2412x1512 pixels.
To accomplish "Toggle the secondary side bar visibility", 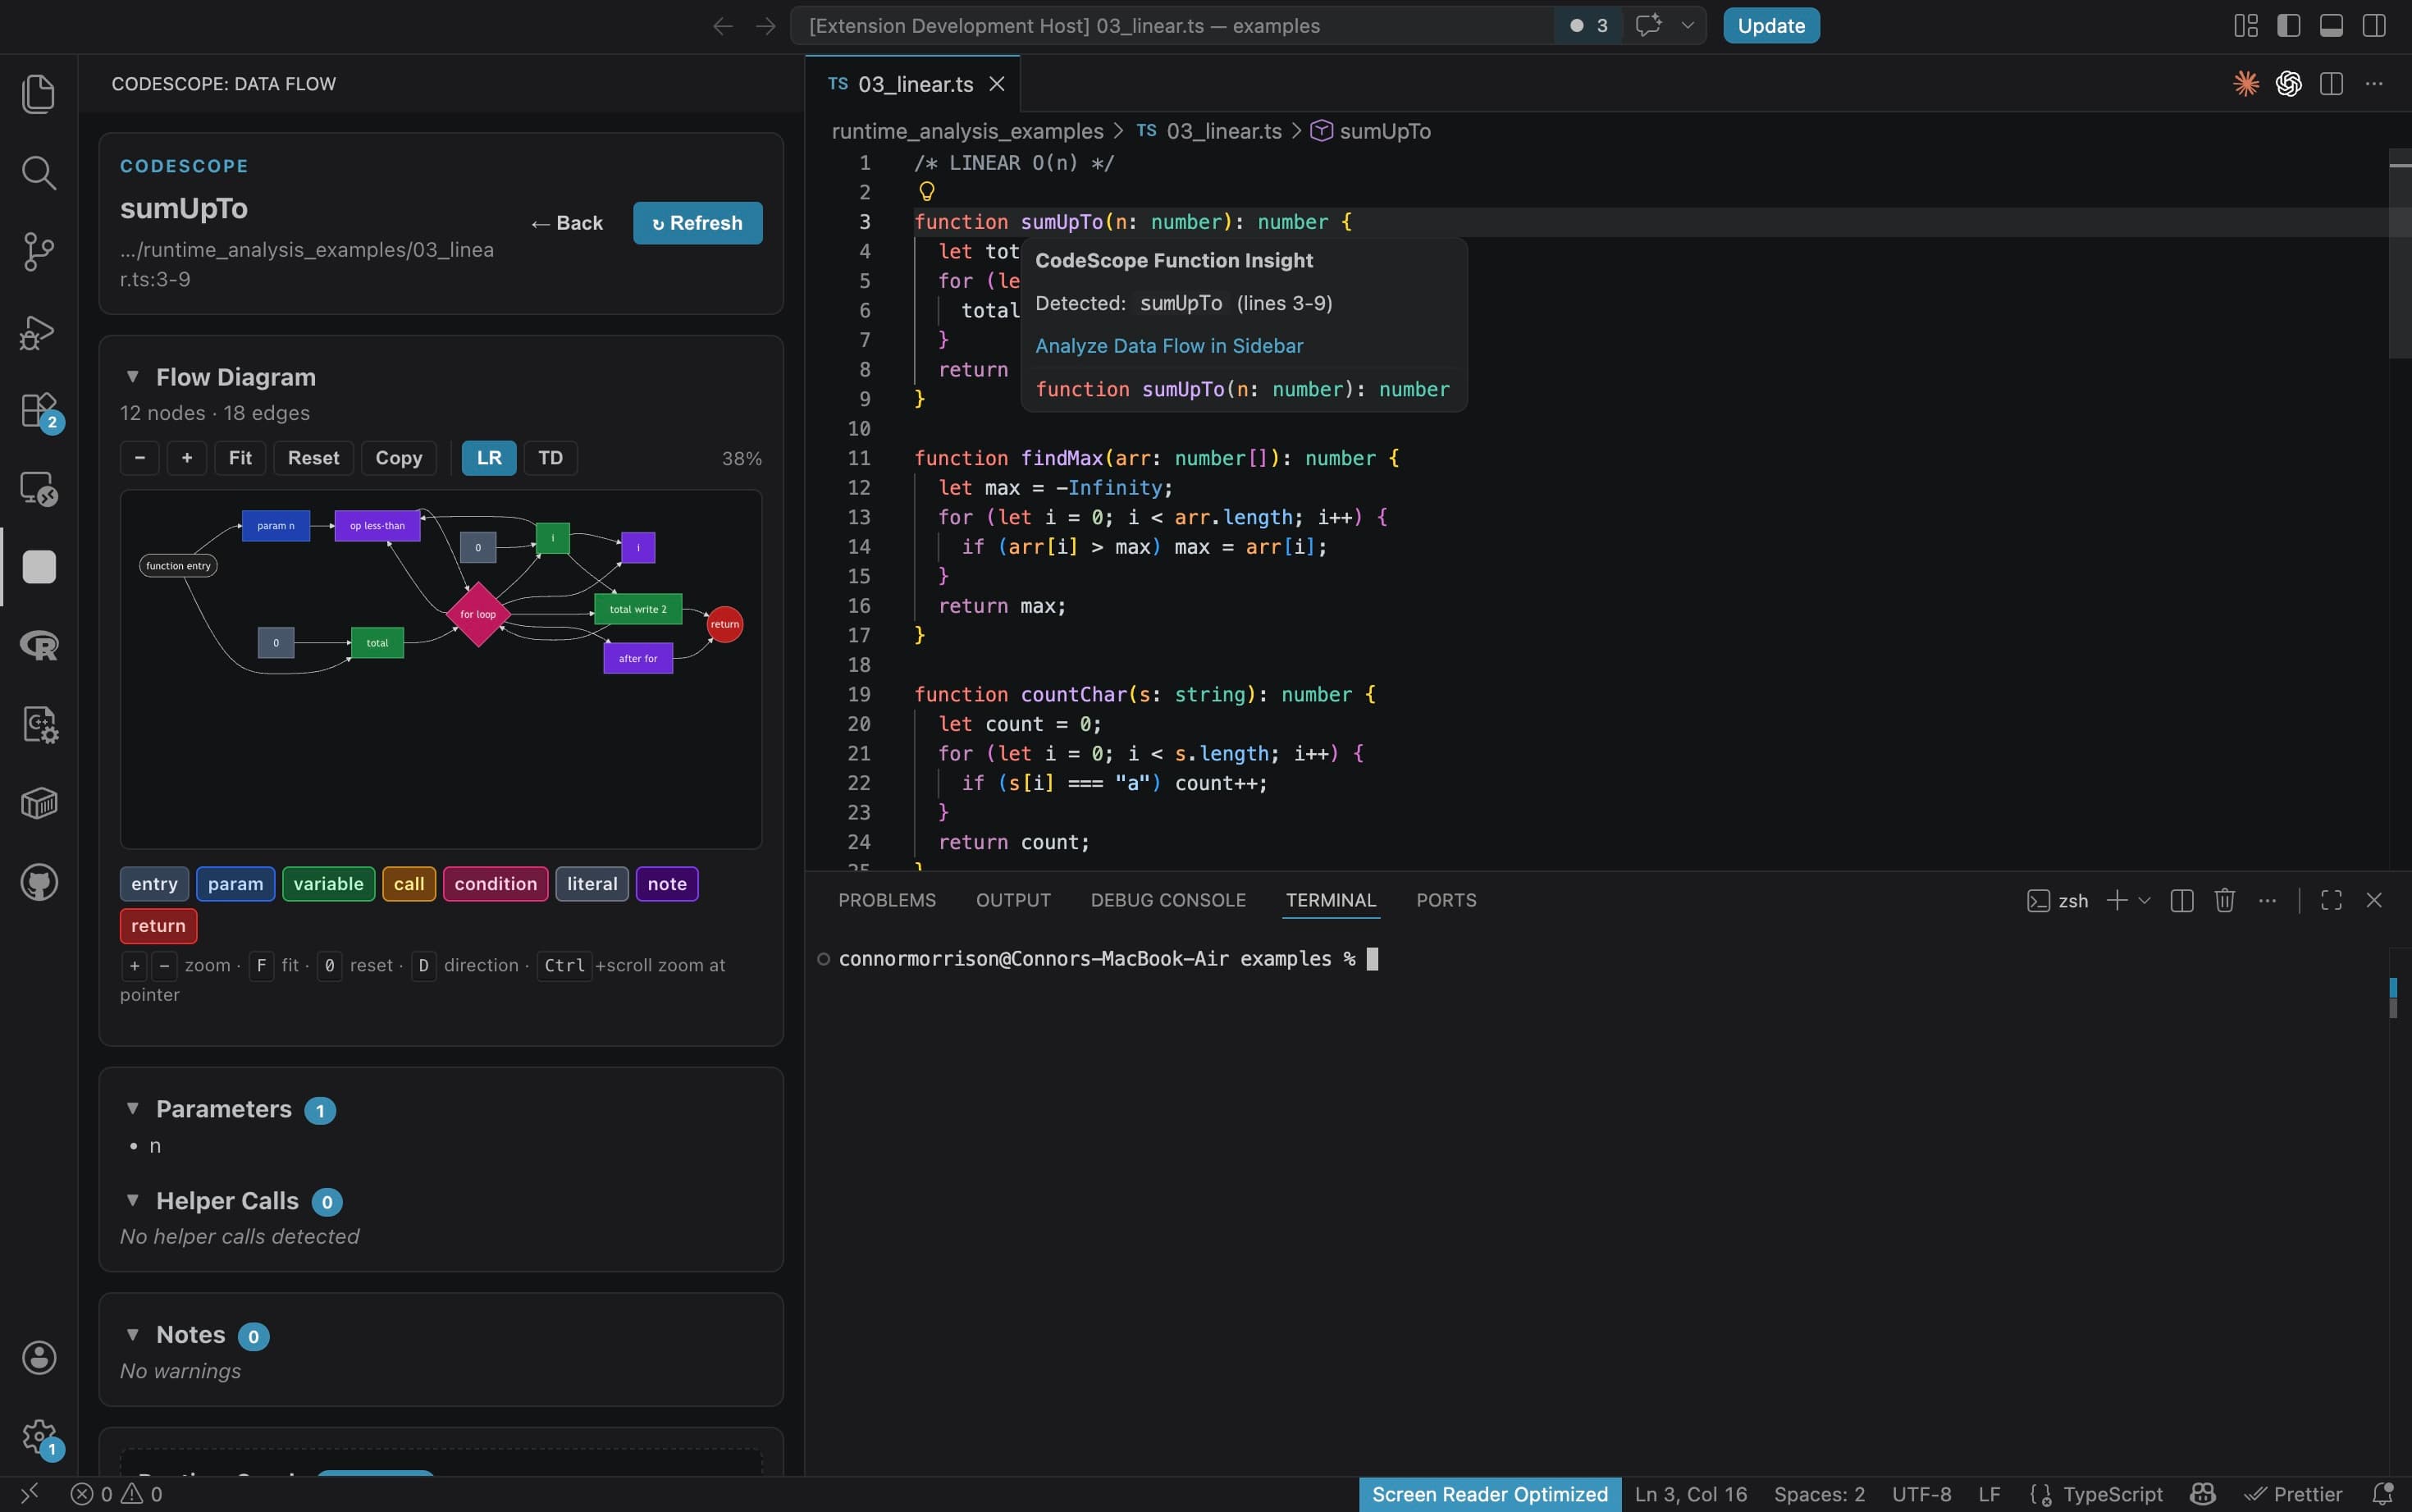I will (x=2374, y=26).
